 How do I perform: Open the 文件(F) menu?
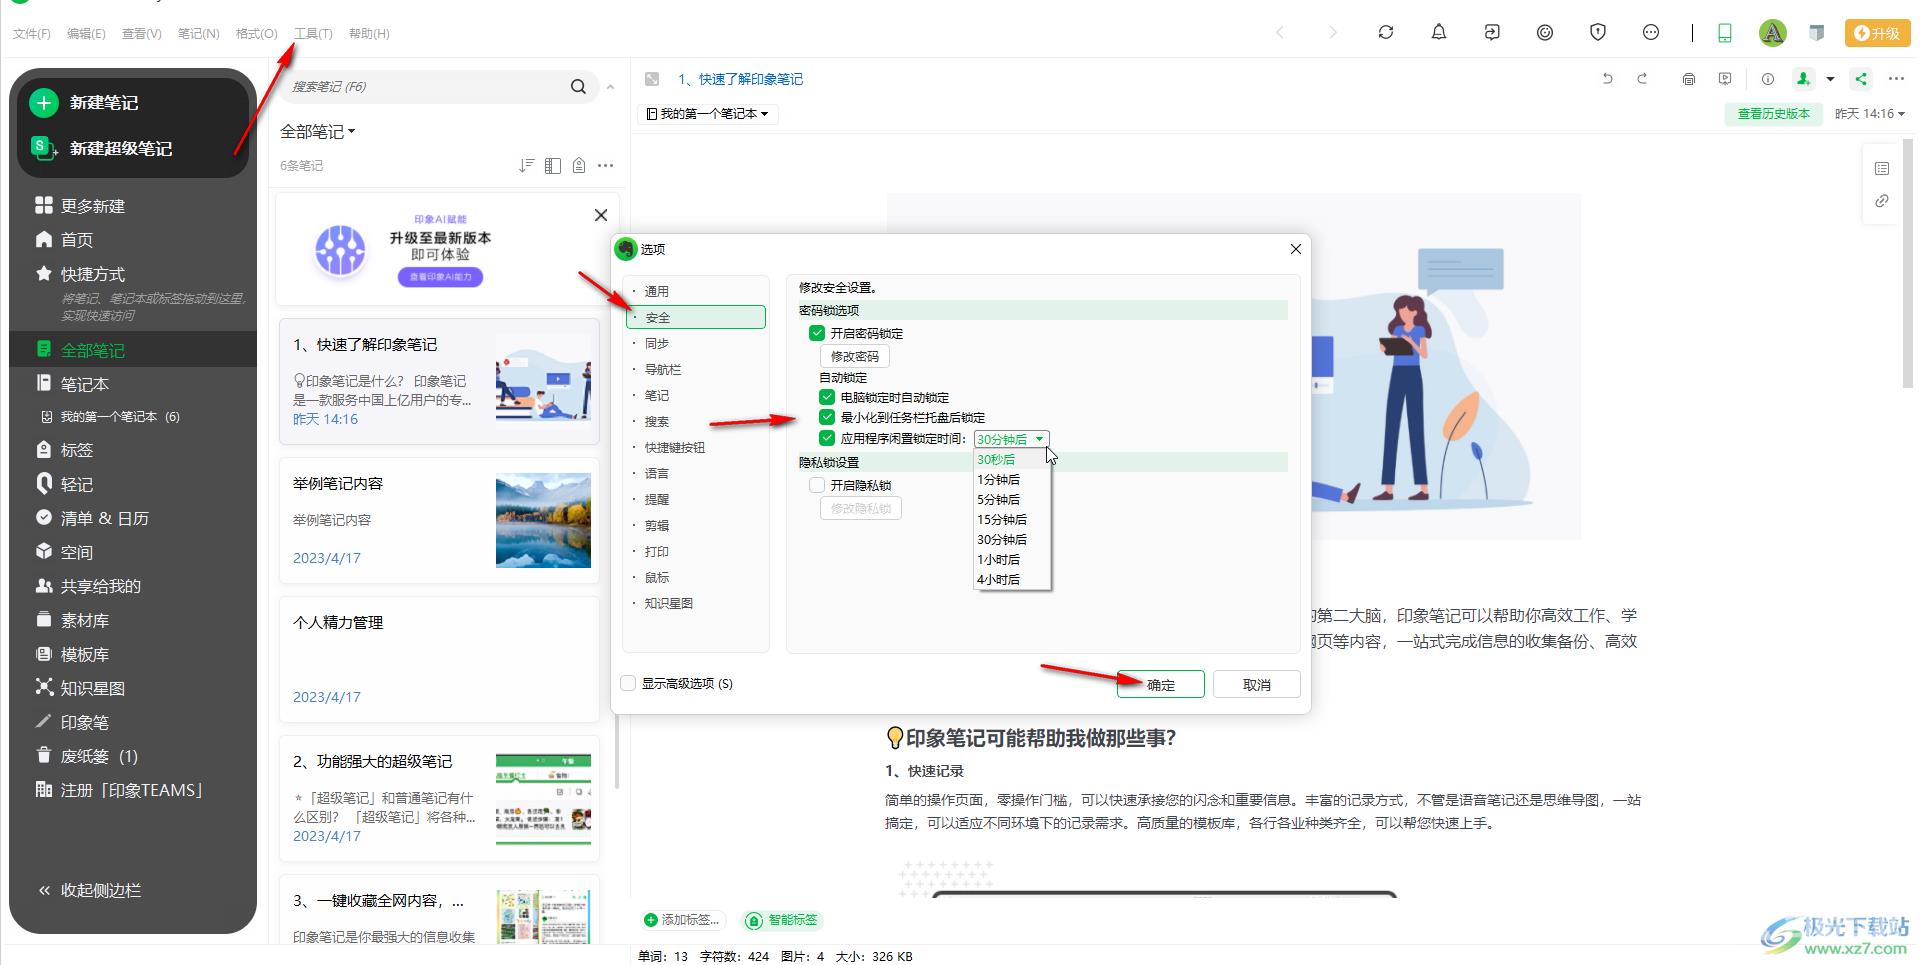tap(31, 34)
